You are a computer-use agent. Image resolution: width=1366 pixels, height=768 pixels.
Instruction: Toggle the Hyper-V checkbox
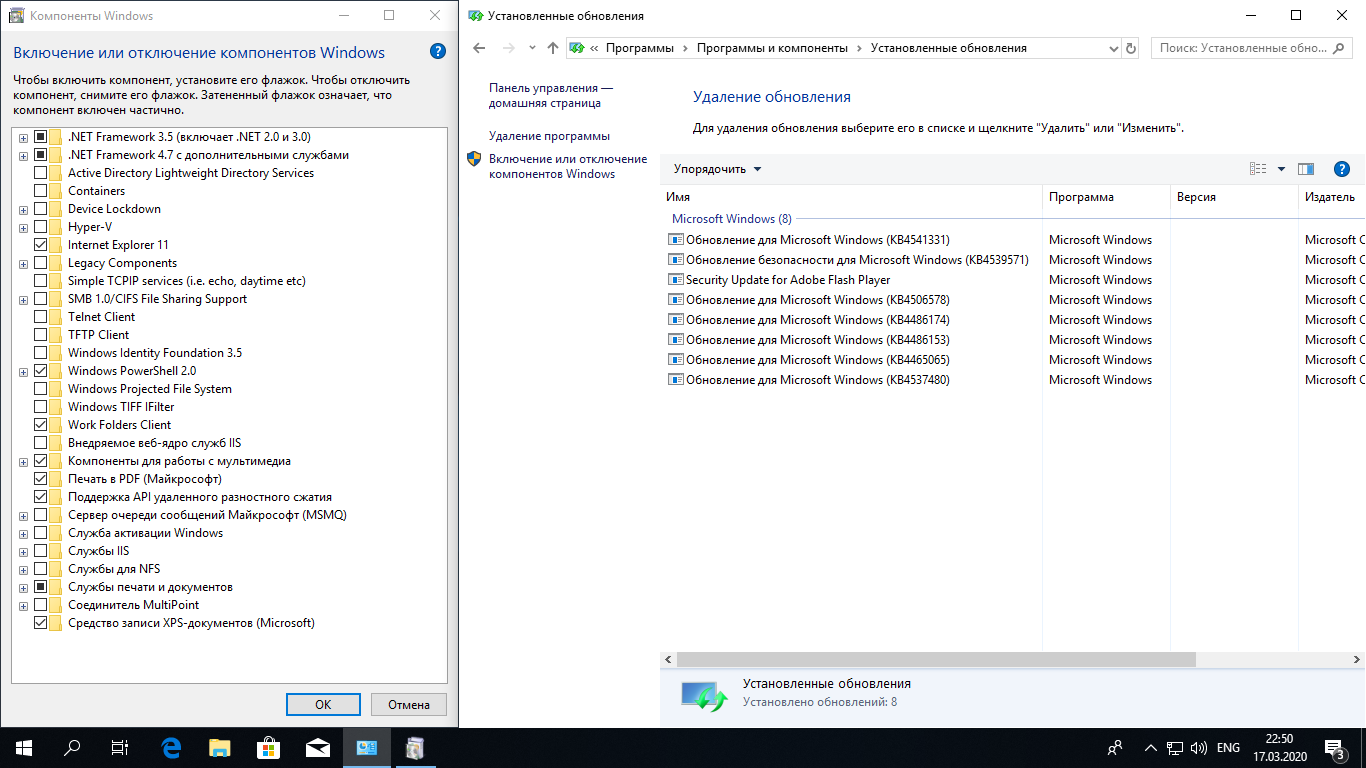(x=41, y=227)
